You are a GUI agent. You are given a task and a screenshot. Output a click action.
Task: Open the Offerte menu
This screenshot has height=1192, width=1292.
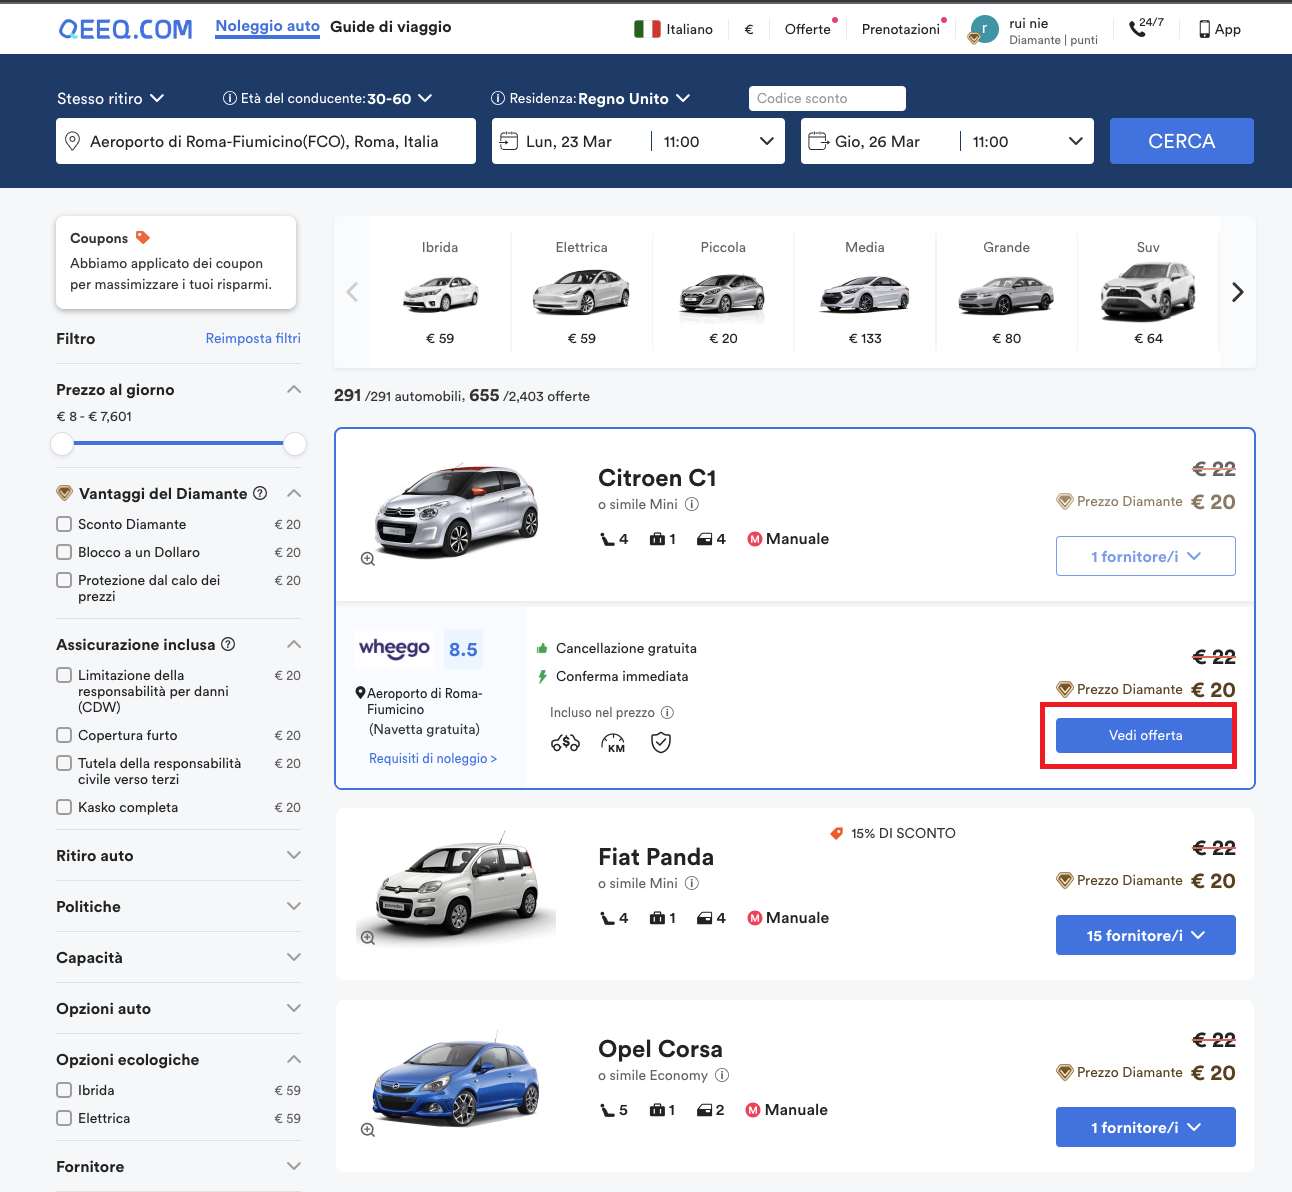tap(808, 29)
